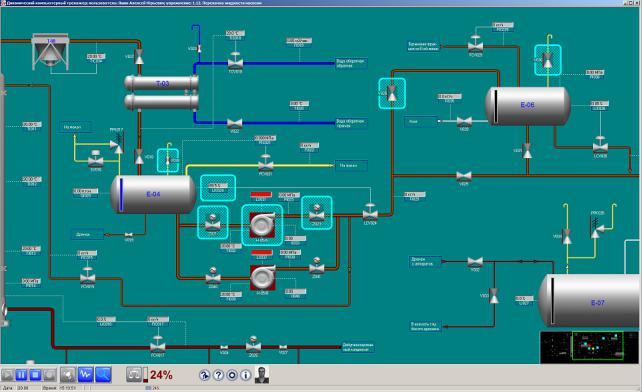Viewport: 642px width, 392px height.
Task: Click control valve on upper blue water line
Action: pos(235,61)
